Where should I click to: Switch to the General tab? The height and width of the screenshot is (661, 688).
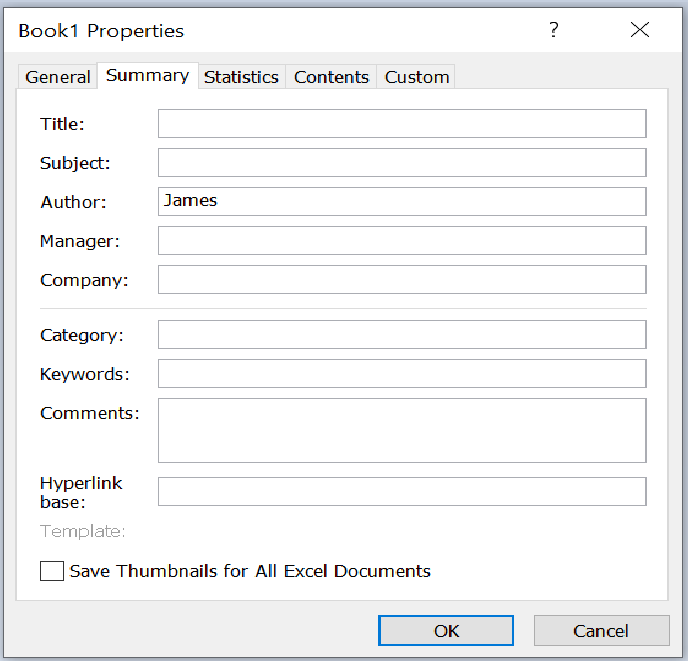click(x=58, y=77)
